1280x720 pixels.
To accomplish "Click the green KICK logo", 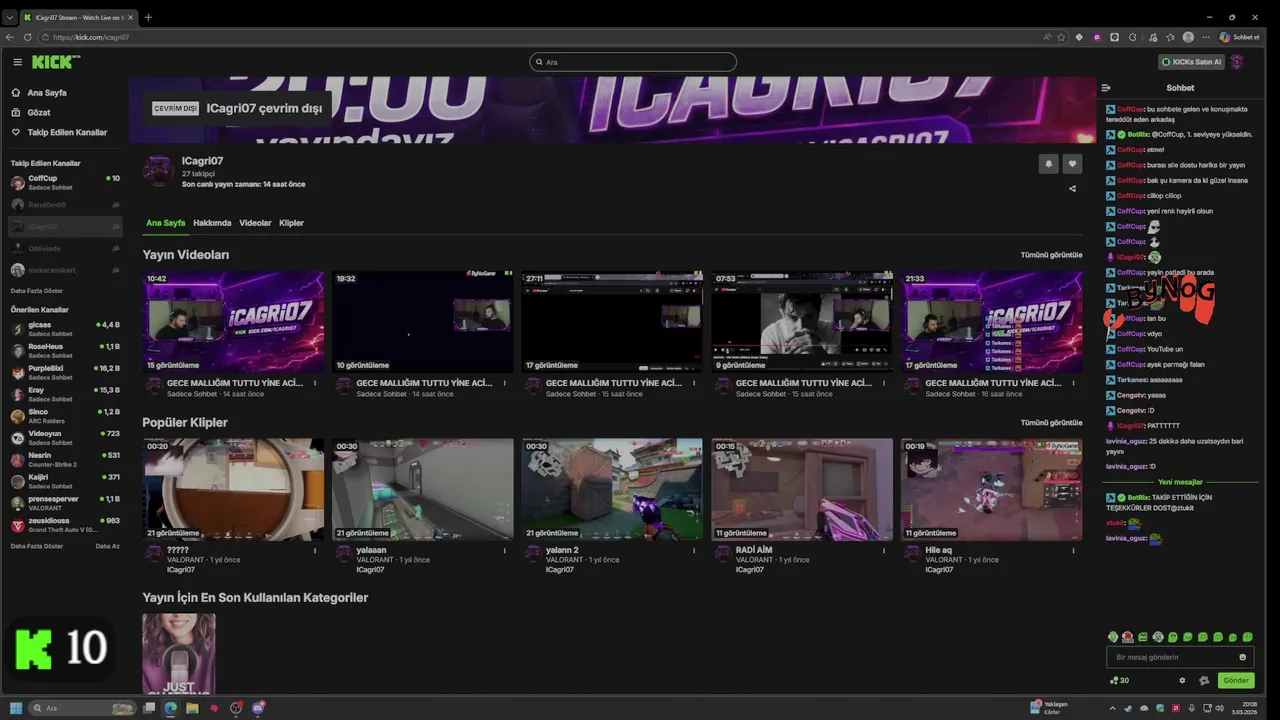I will [x=55, y=62].
